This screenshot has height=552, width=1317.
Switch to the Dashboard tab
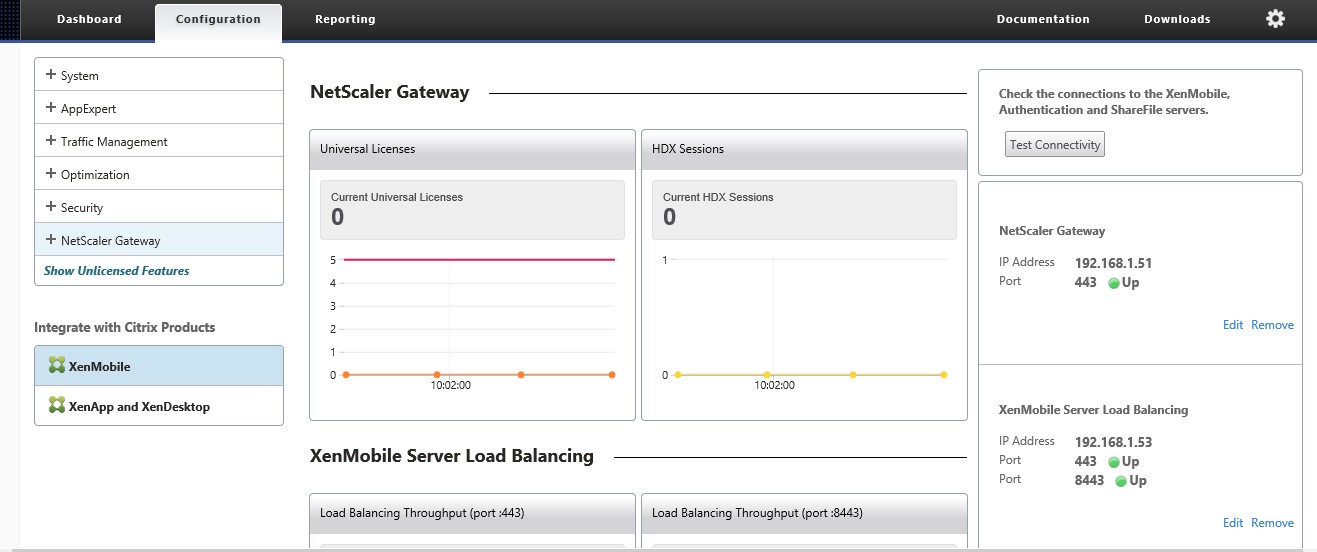89,19
